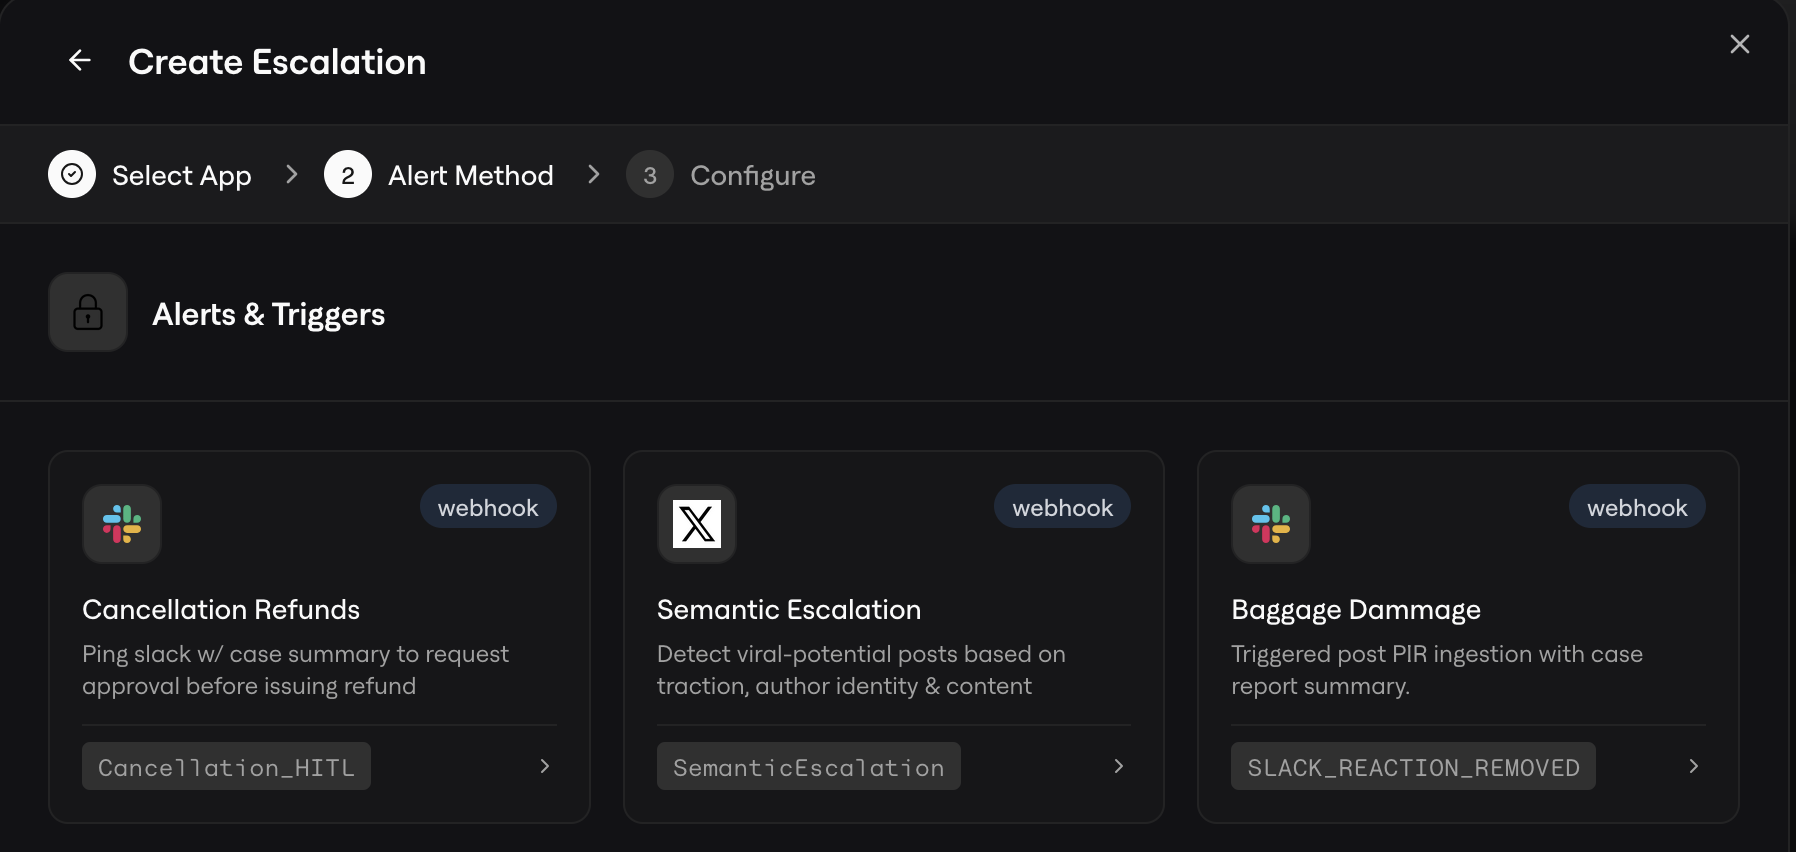Click the SemanticEscalation trigger tag
This screenshot has width=1796, height=852.
pyautogui.click(x=808, y=767)
